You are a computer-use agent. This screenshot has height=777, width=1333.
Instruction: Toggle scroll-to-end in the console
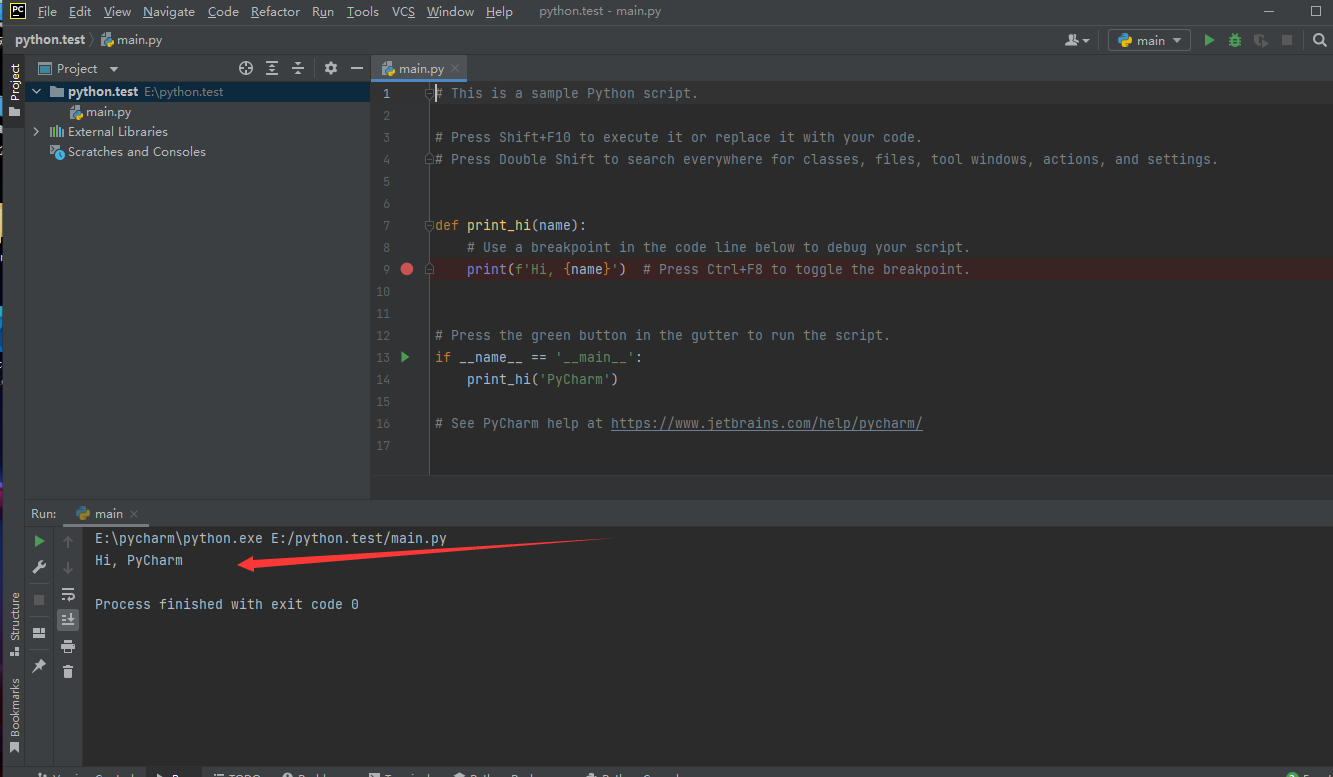[67, 618]
